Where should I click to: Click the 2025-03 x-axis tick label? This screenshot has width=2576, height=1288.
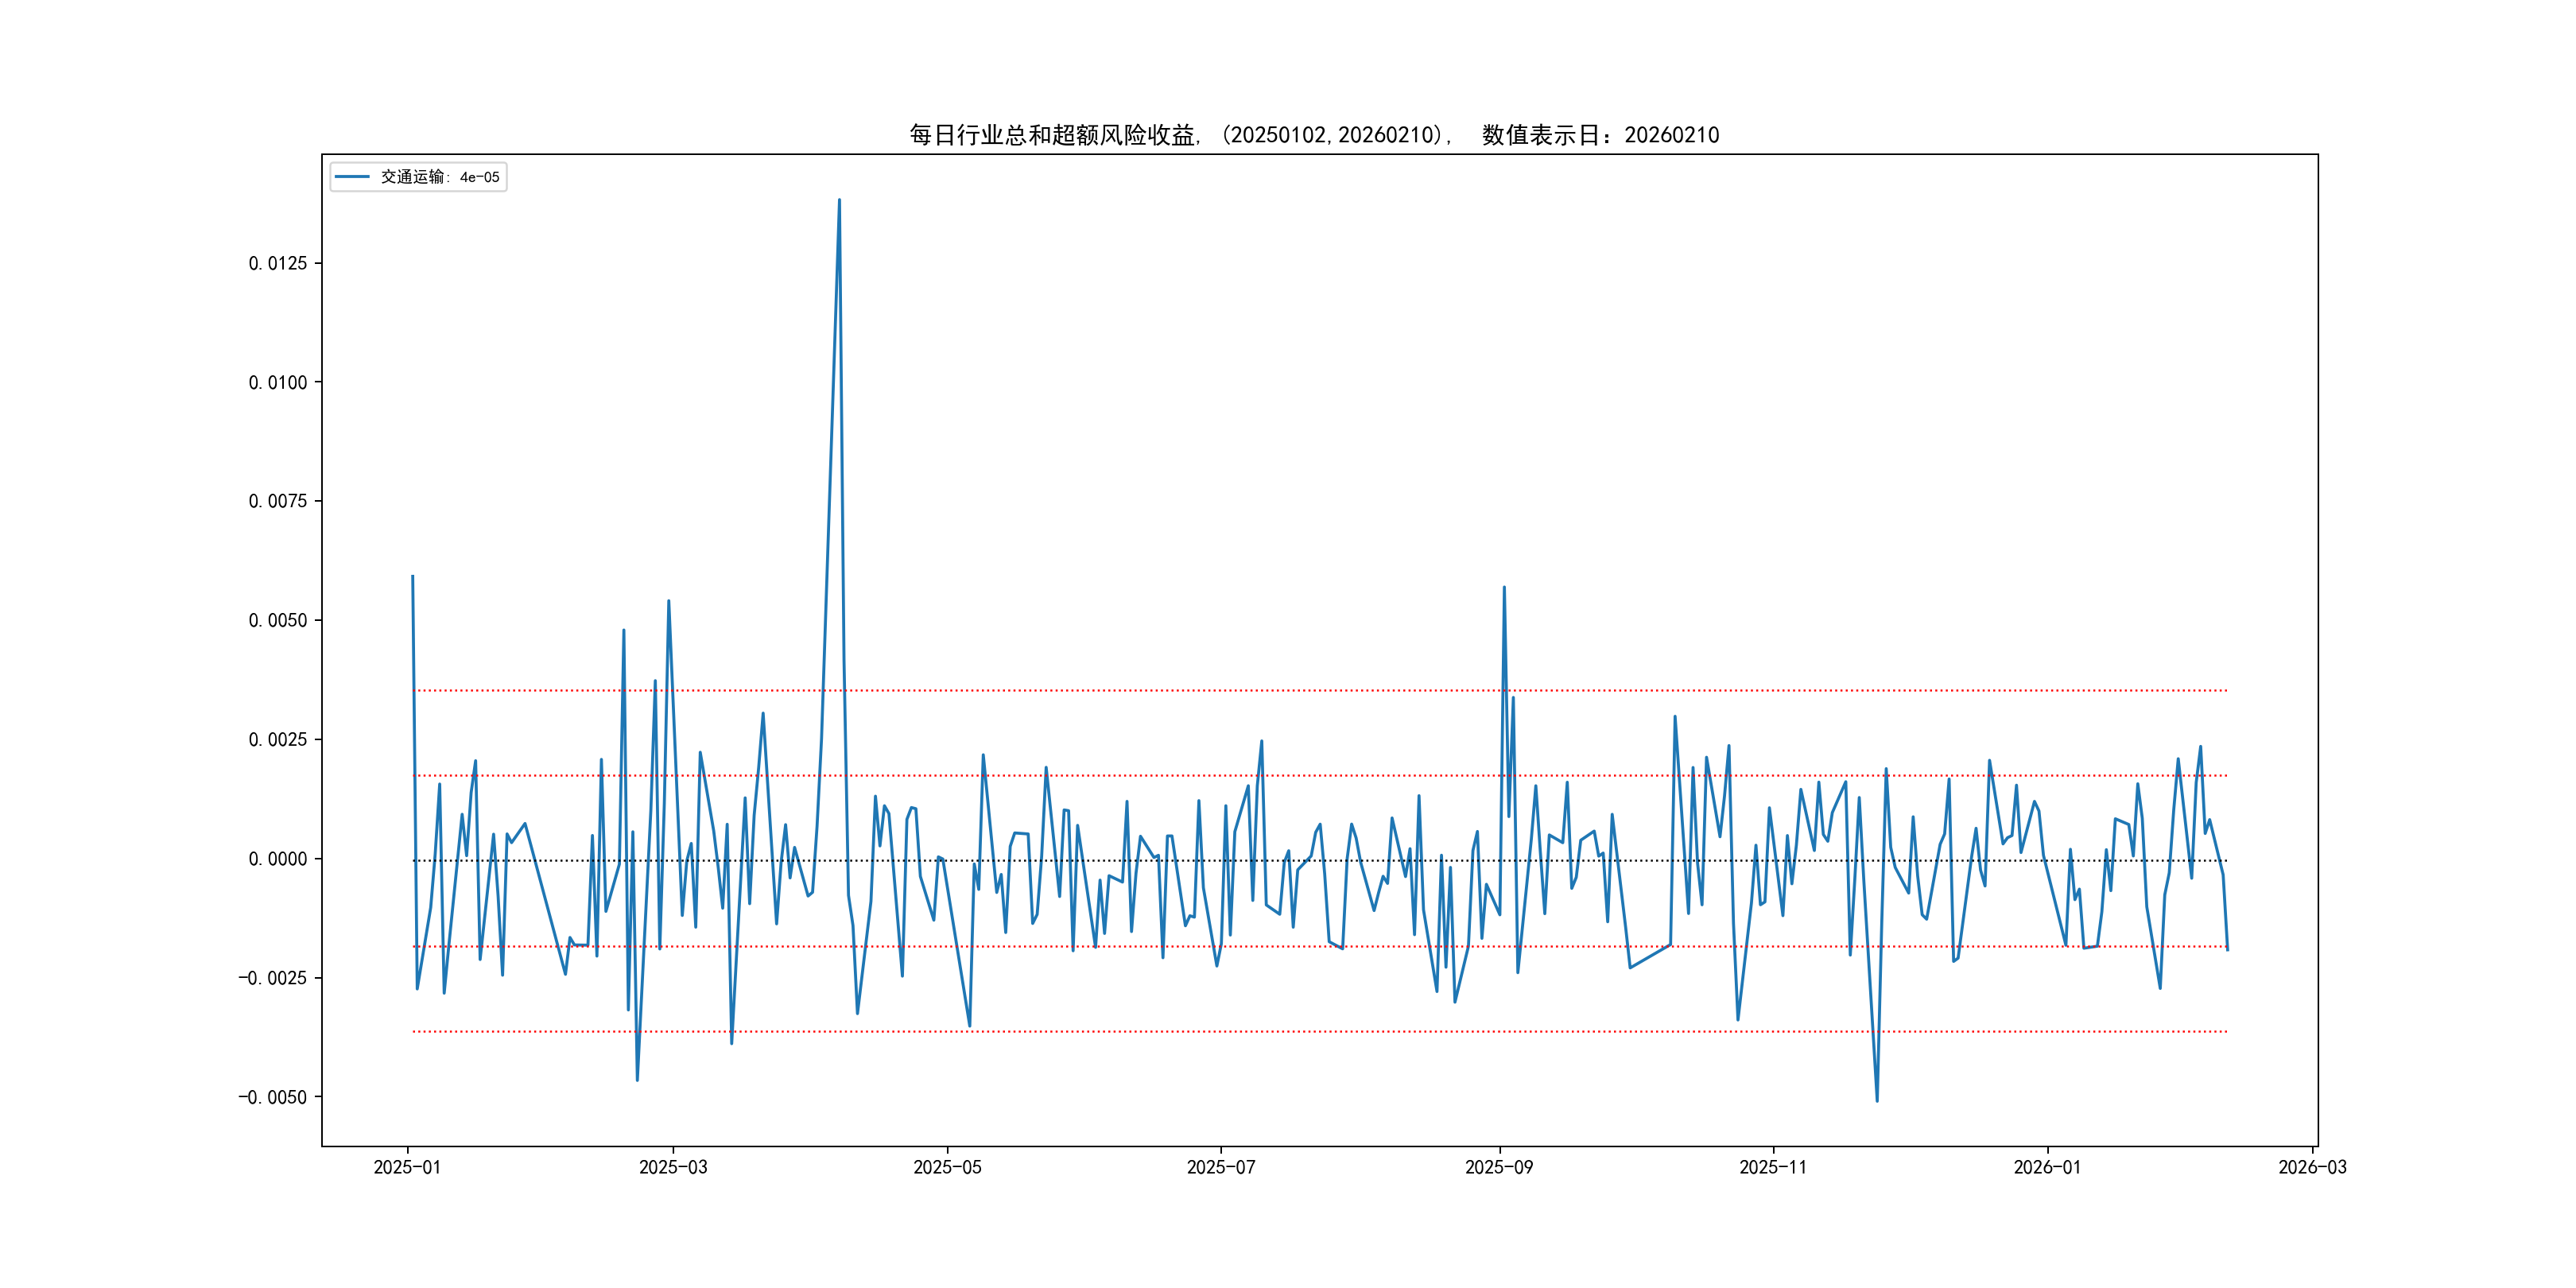click(673, 1167)
